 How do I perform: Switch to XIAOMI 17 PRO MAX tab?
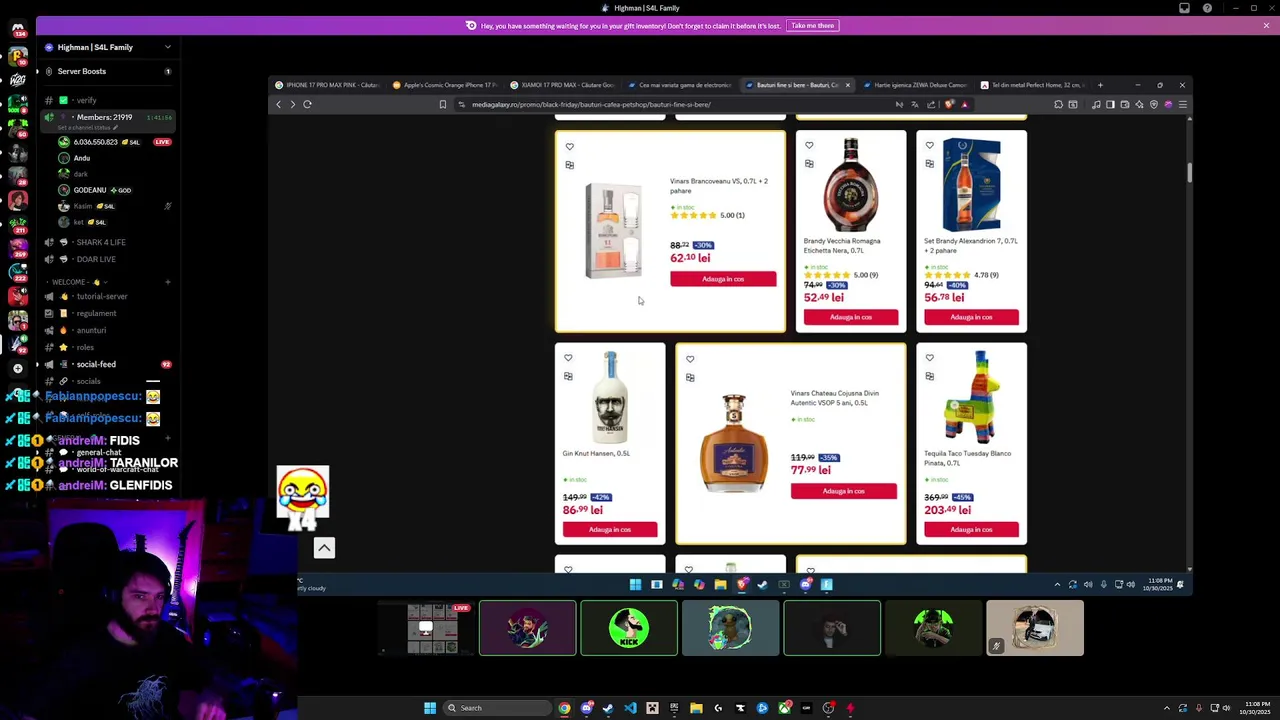562,85
